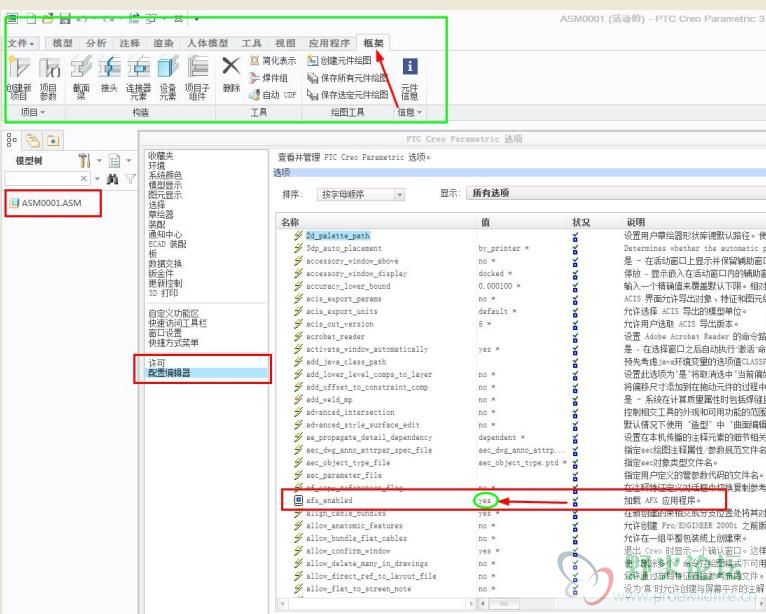
Task: Switch to the Applications (应用程序) tab
Action: pyautogui.click(x=329, y=43)
